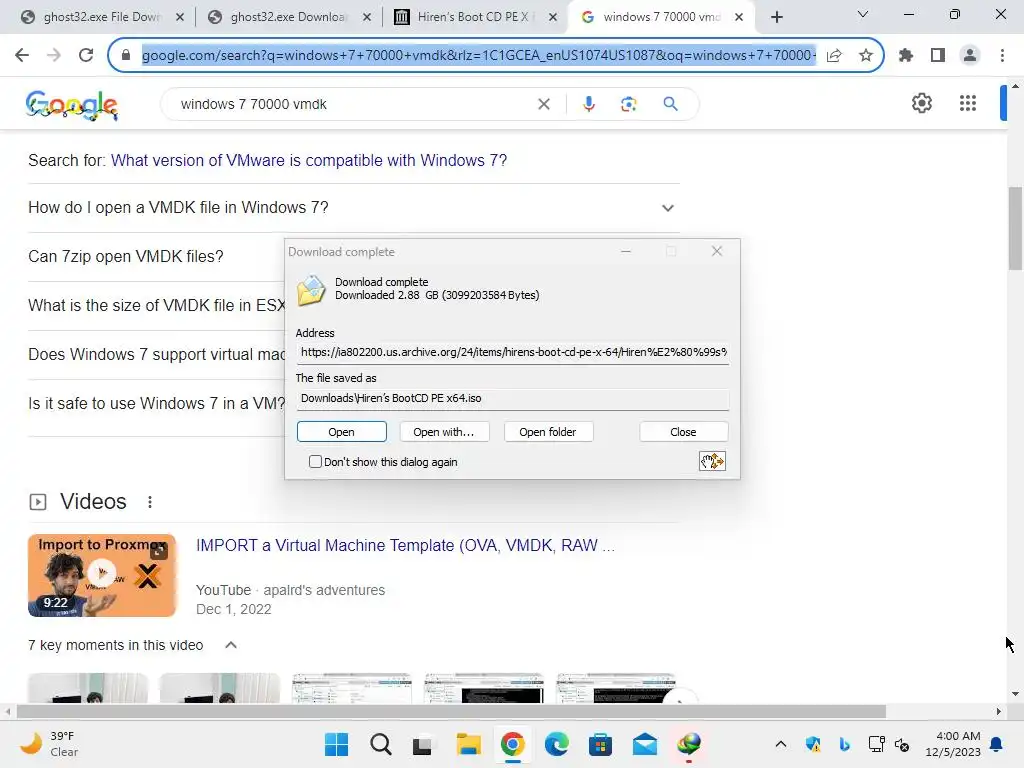This screenshot has width=1024, height=768.
Task: Toggle the Chrome side panel icon
Action: coord(938,56)
